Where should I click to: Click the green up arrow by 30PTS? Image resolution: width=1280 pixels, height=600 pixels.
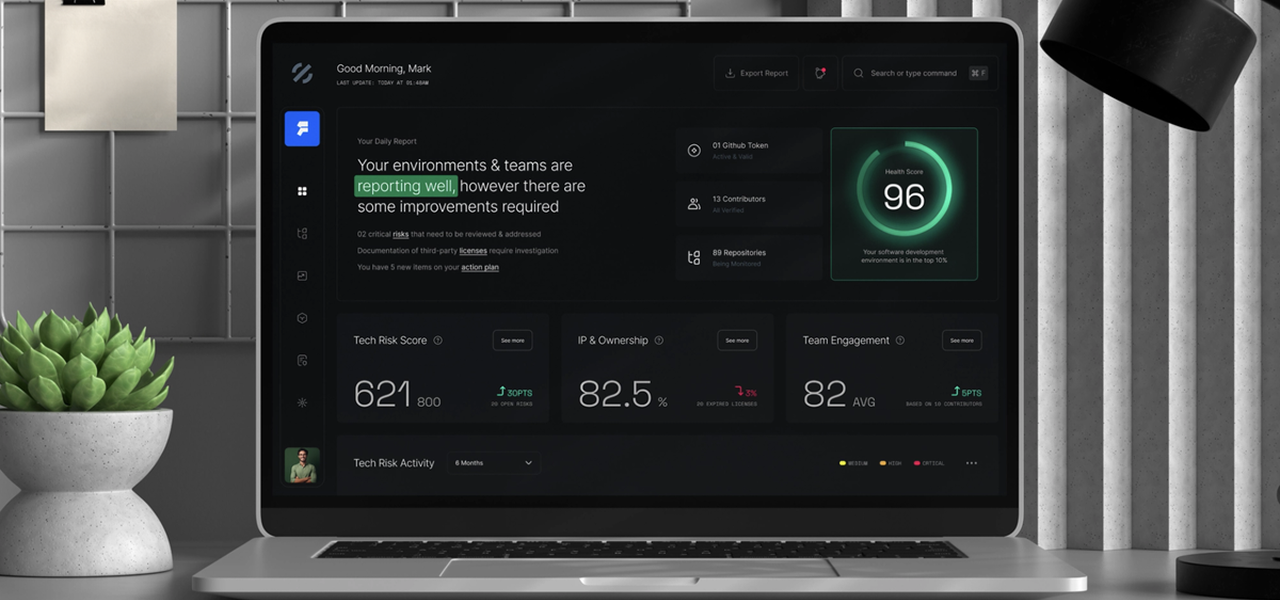pos(501,392)
